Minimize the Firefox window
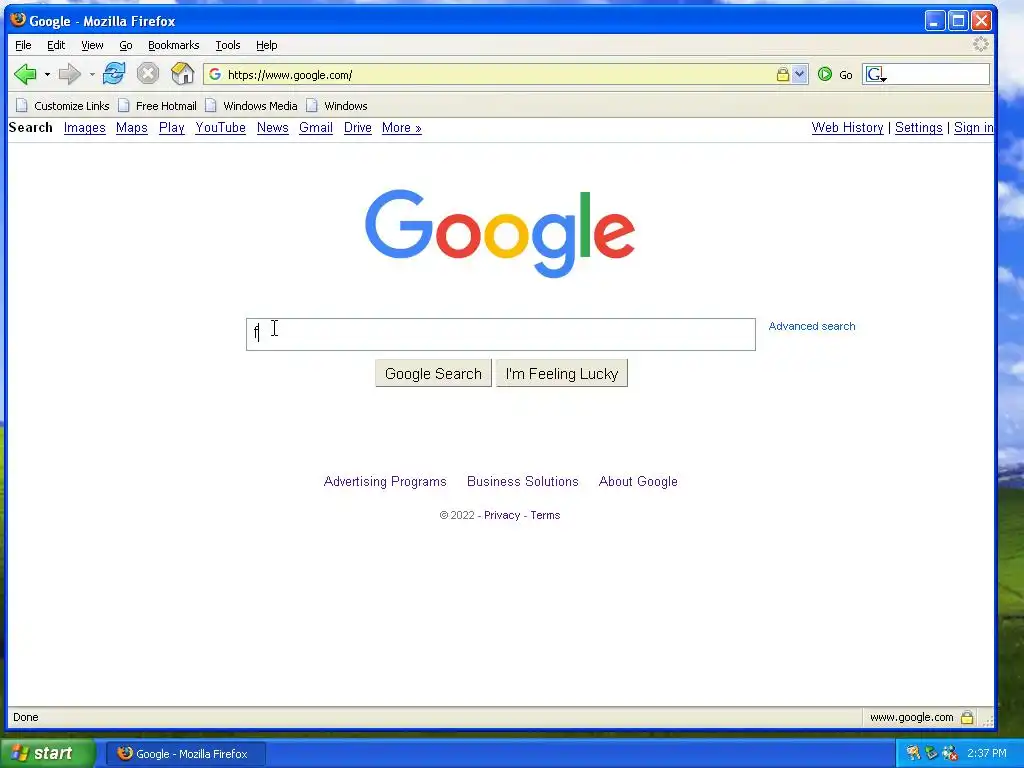The height and width of the screenshot is (768, 1024). click(x=935, y=21)
